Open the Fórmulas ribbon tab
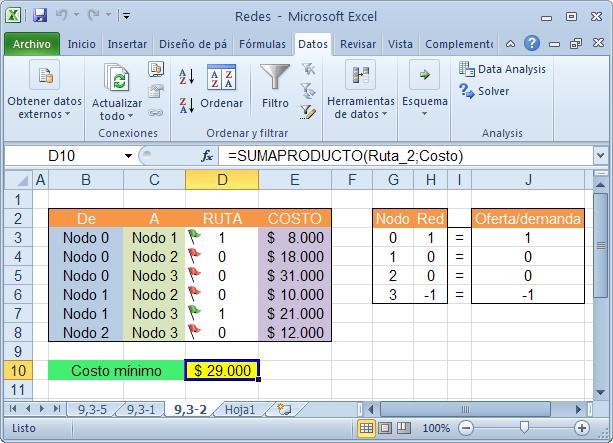The image size is (613, 443). 262,44
